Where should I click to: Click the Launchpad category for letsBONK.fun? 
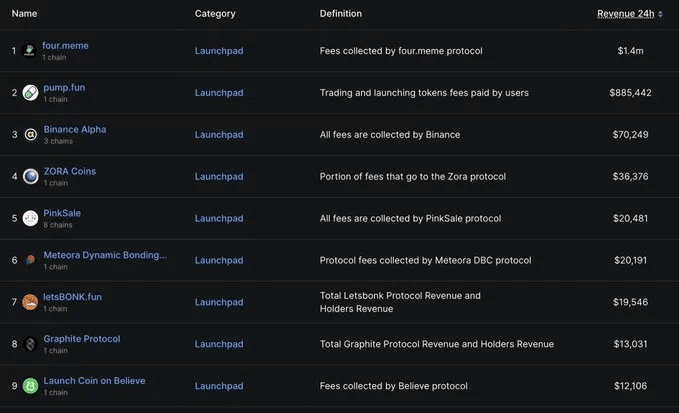(219, 302)
